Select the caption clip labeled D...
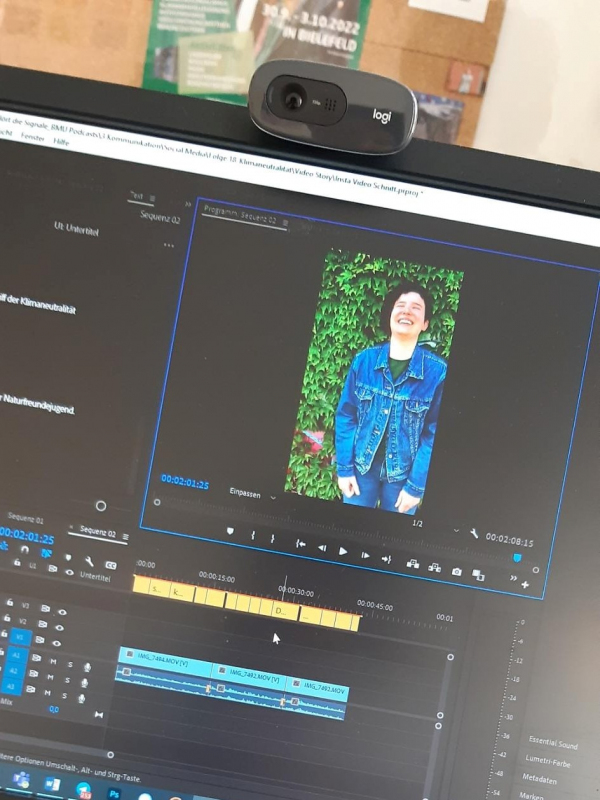 pyautogui.click(x=286, y=611)
